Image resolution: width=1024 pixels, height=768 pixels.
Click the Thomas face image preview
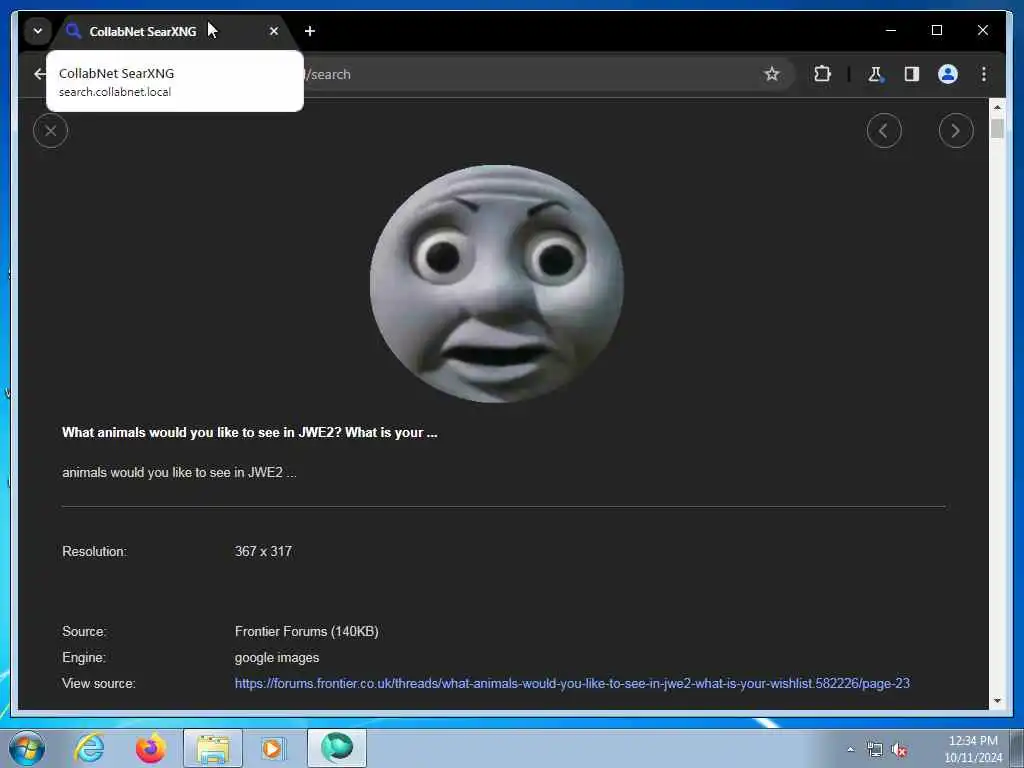point(496,283)
